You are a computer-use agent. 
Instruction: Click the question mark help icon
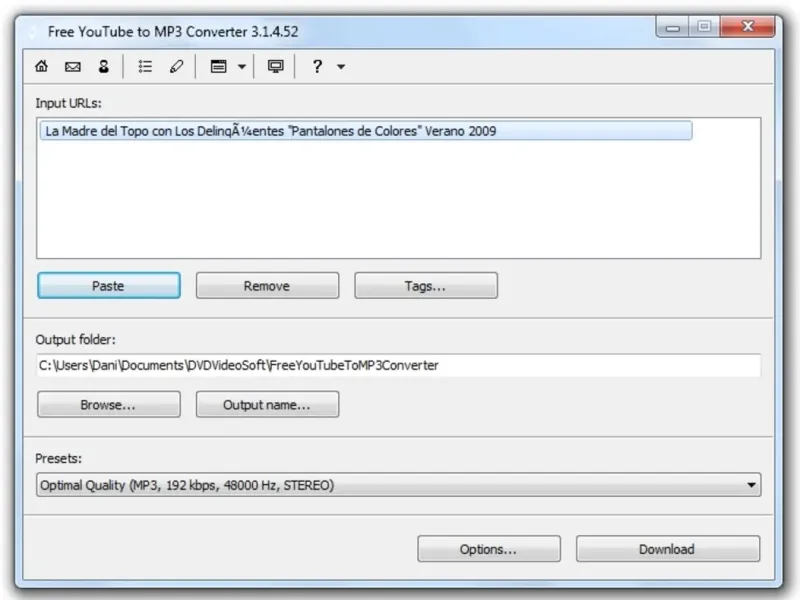(317, 66)
